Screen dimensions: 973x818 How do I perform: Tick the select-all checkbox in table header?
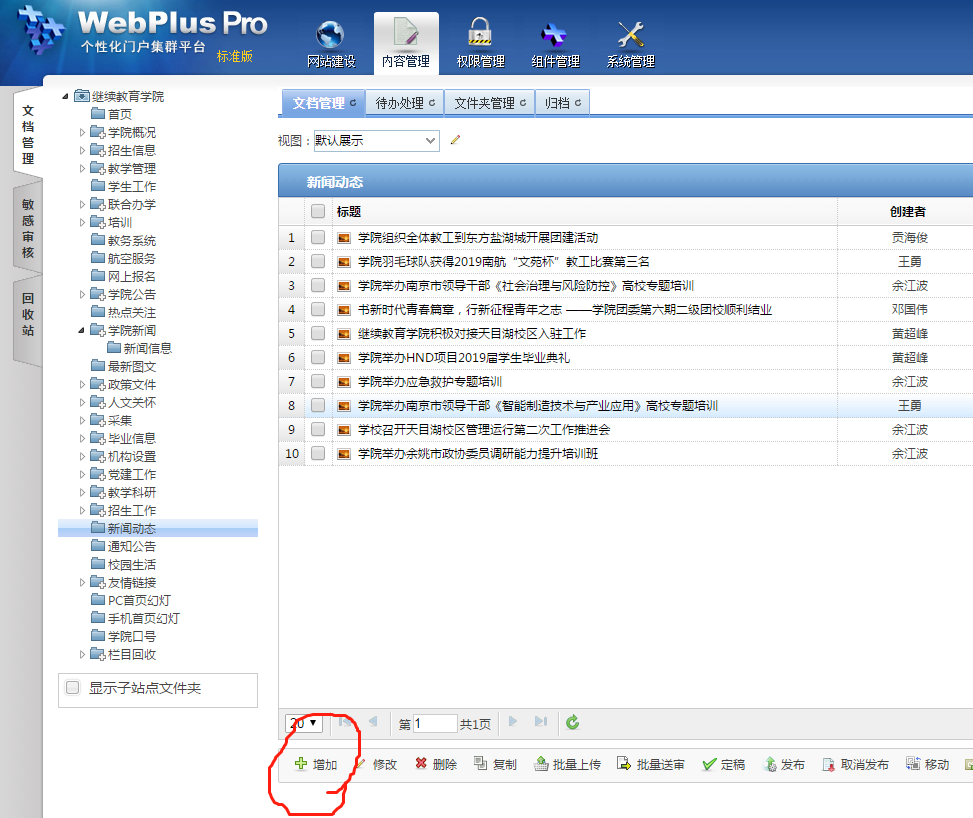[318, 212]
